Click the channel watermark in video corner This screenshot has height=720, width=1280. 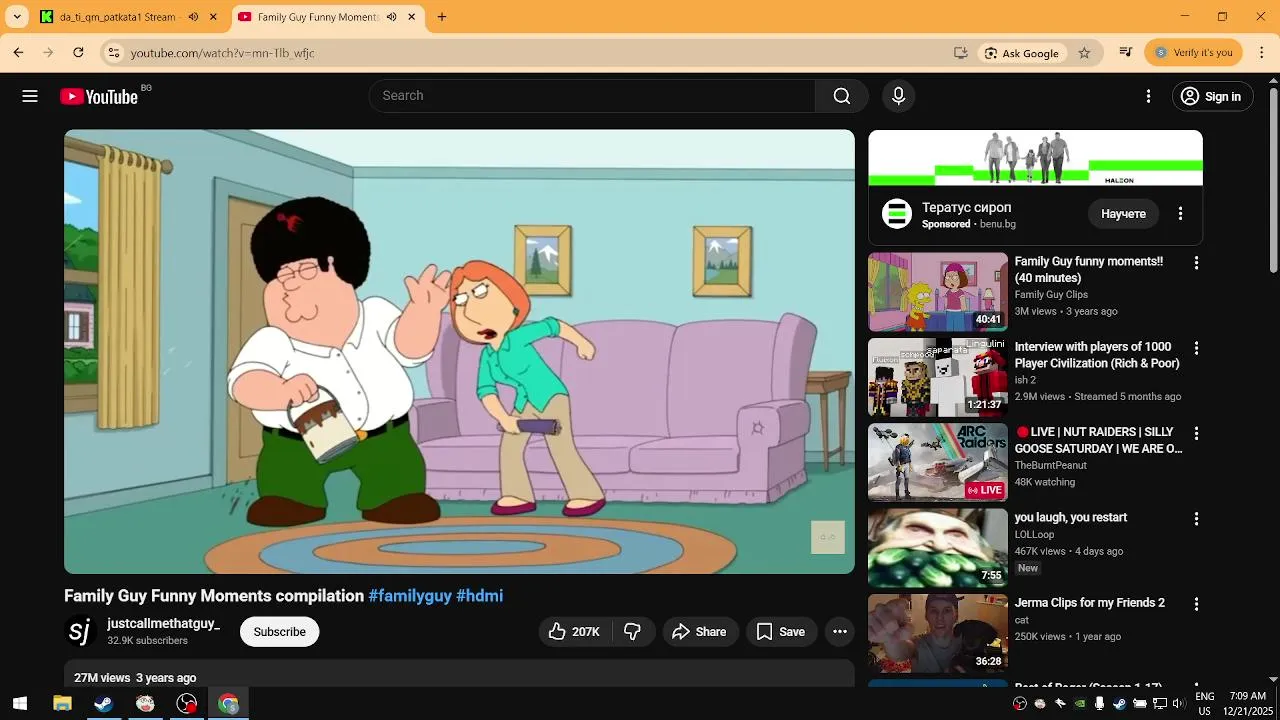click(828, 537)
